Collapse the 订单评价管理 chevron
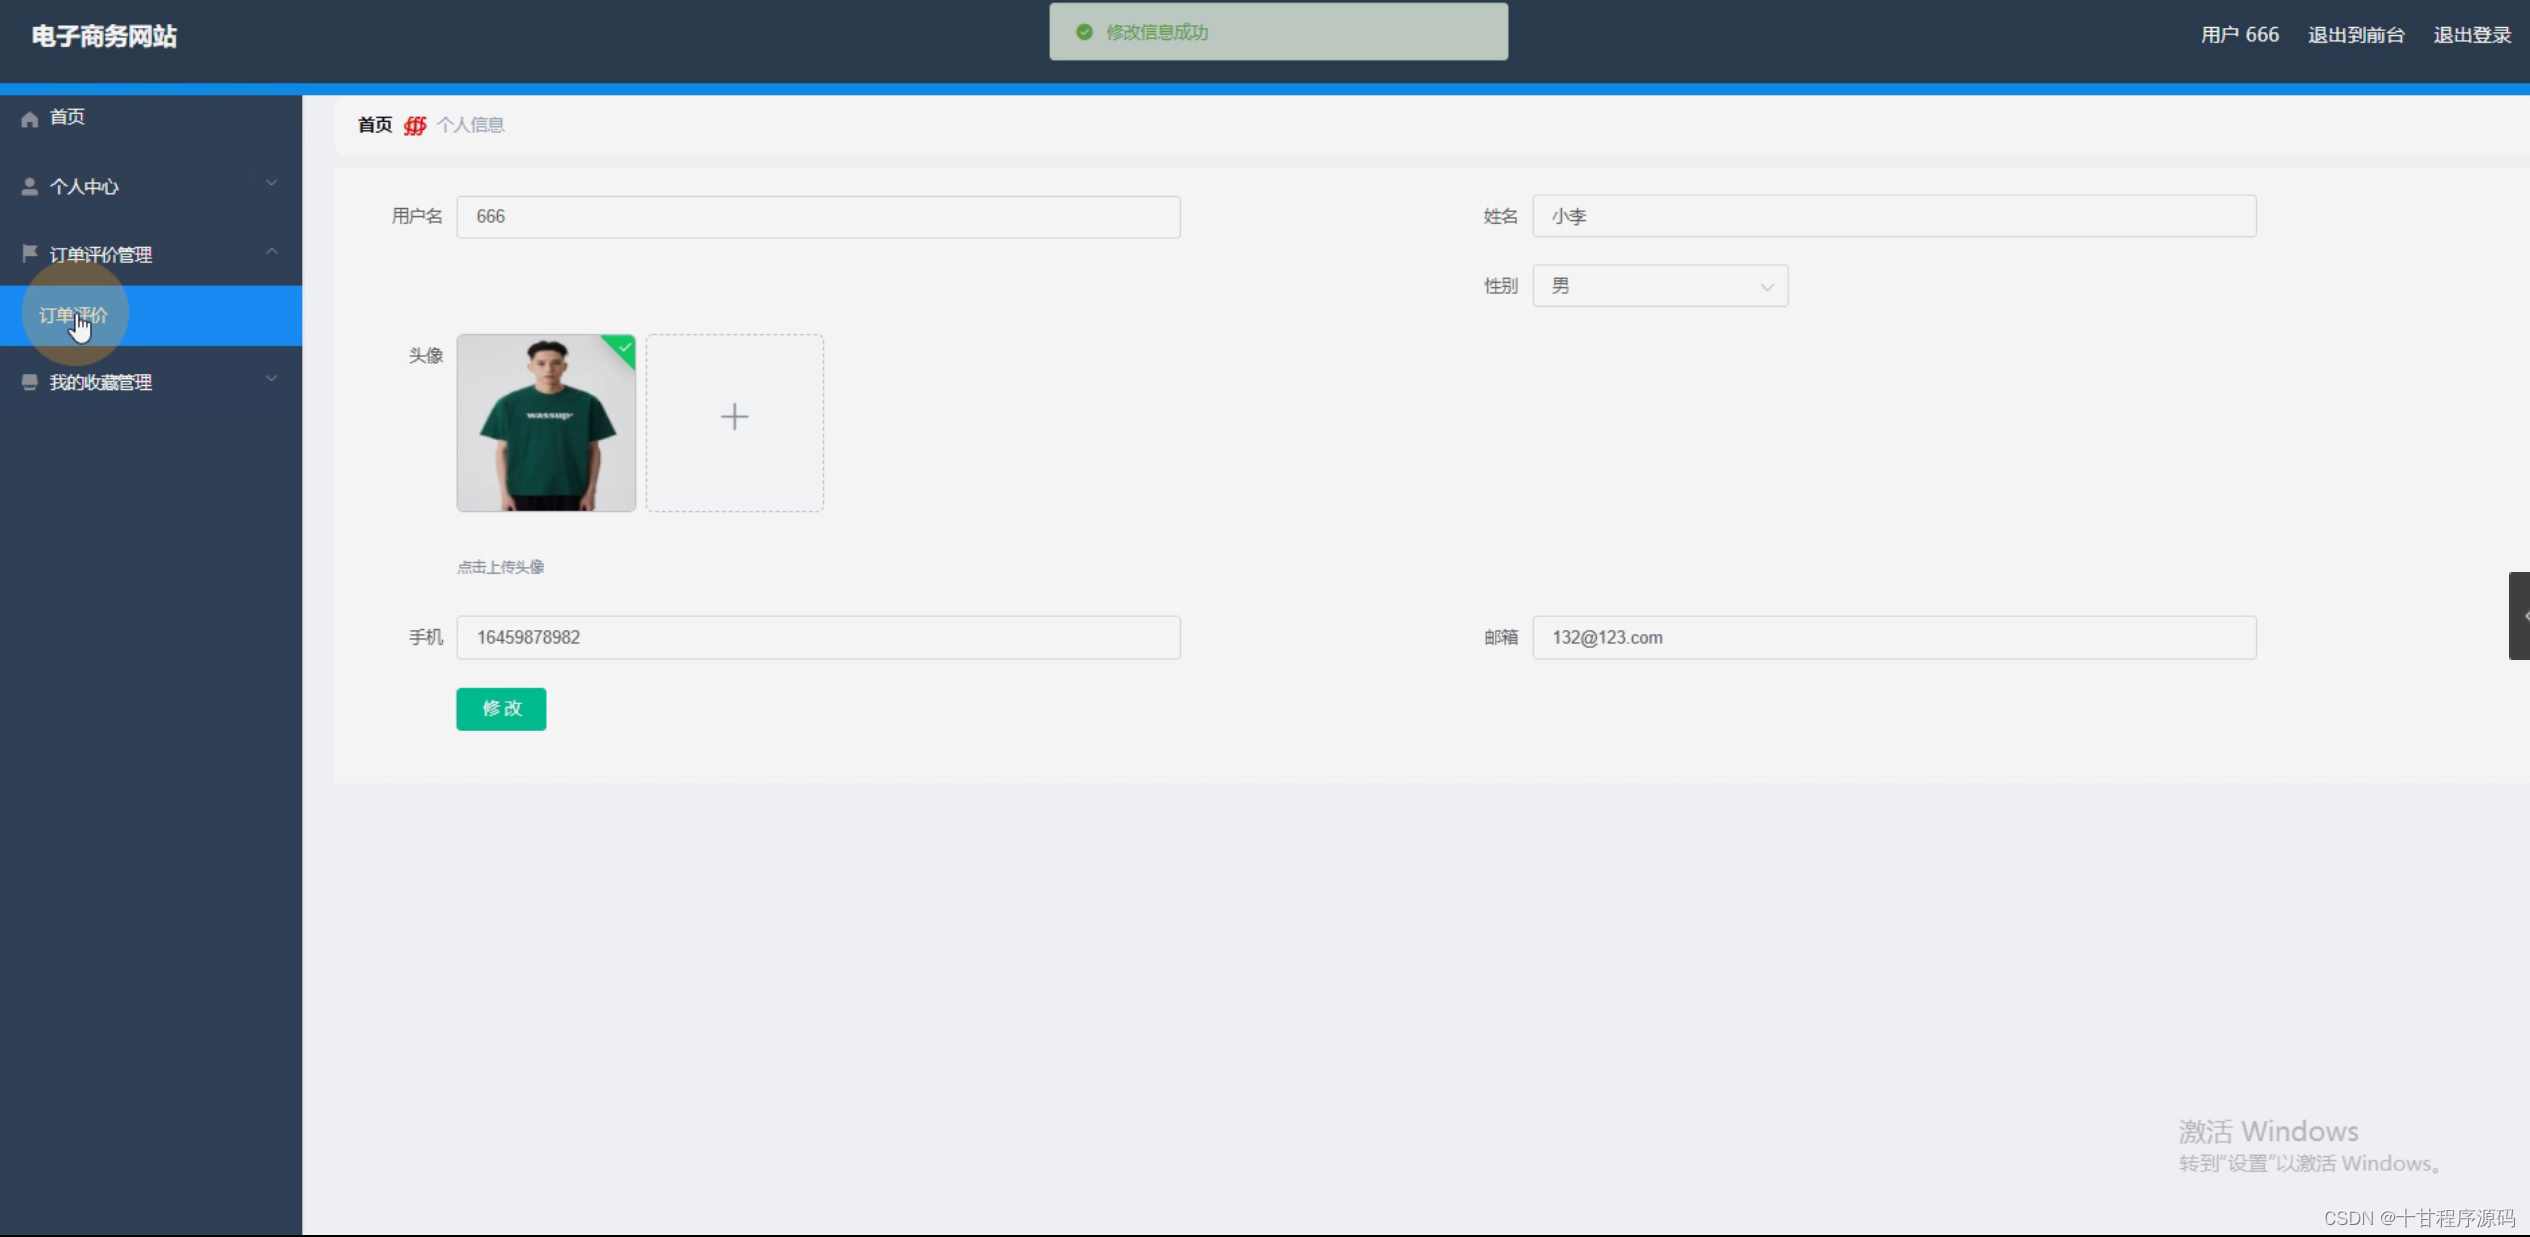 (271, 251)
